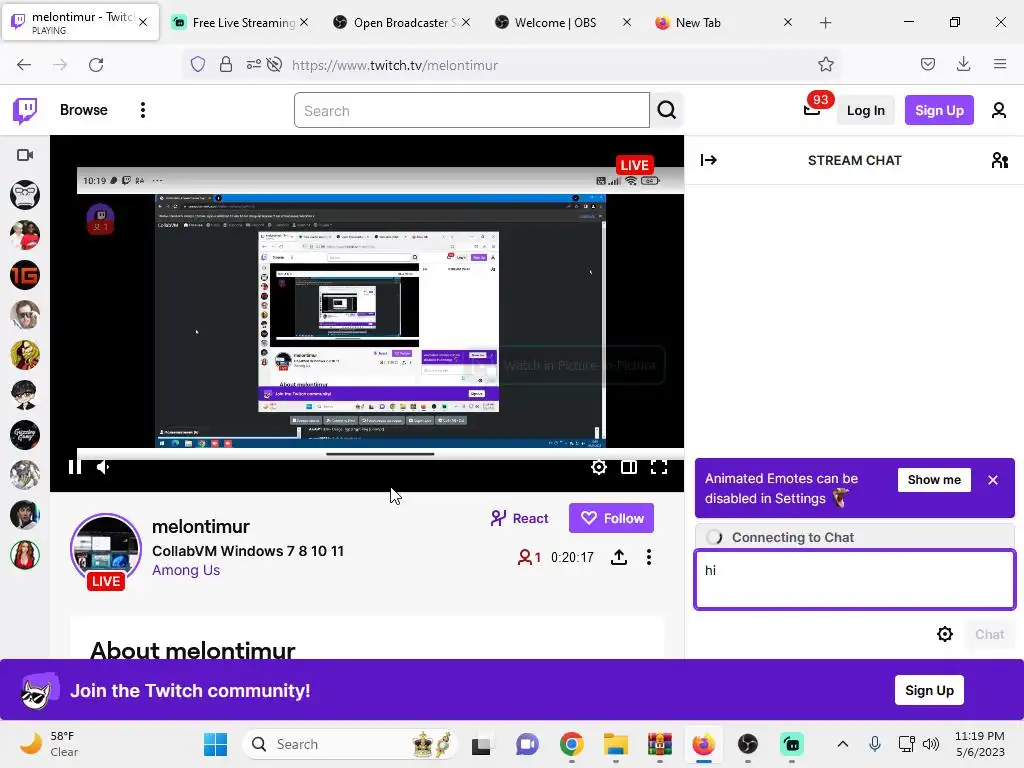This screenshot has width=1024, height=768.
Task: Open the red-haired channel avatar in sidebar
Action: [x=25, y=555]
